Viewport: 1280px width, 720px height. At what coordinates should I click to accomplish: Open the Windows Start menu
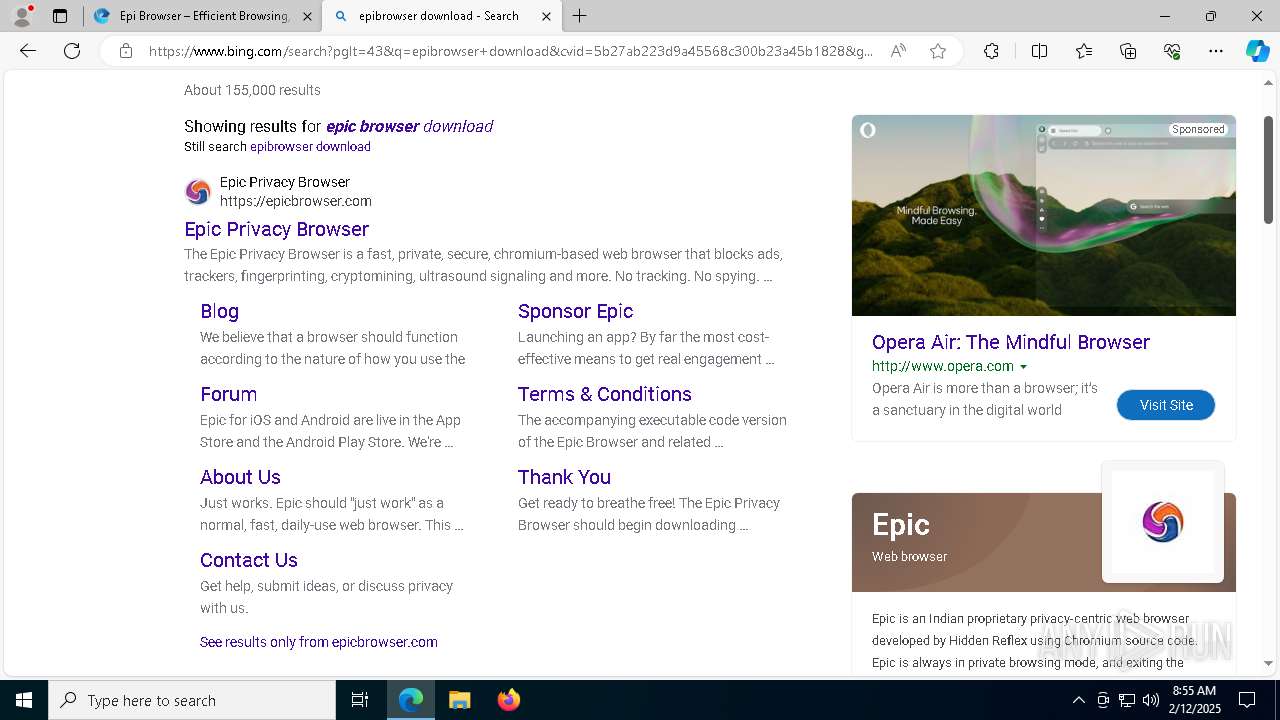click(24, 700)
